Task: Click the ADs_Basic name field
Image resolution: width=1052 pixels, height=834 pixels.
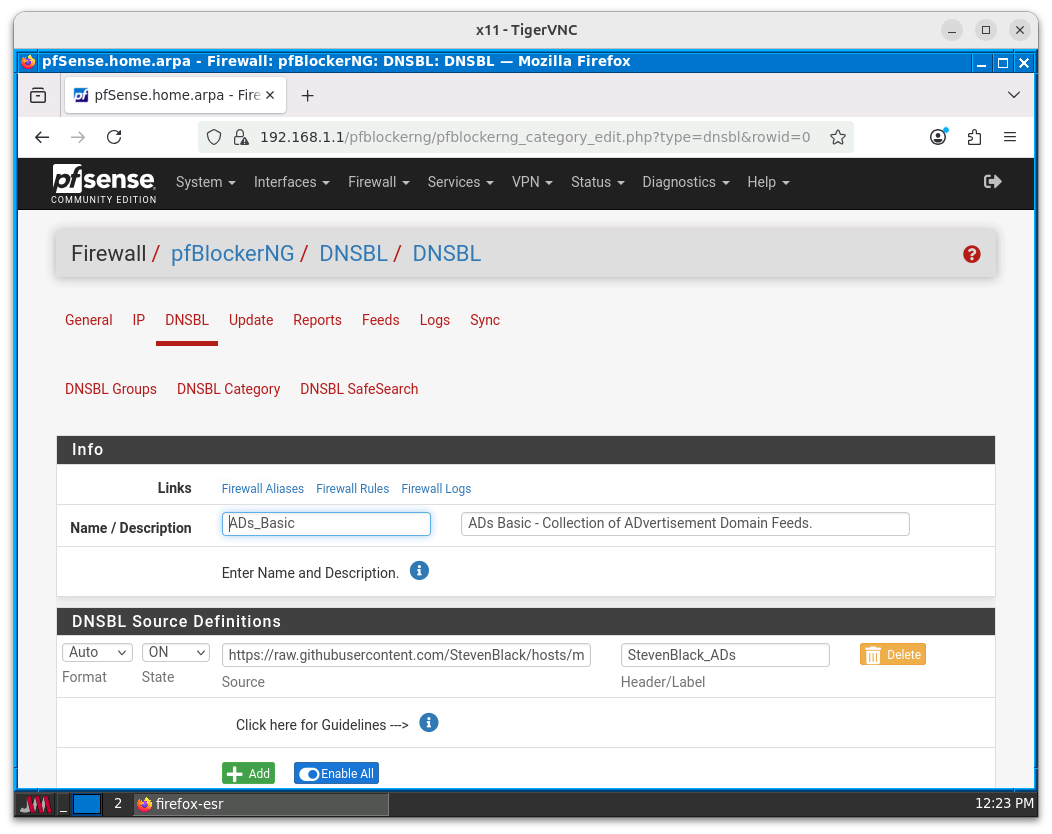Action: [x=326, y=523]
